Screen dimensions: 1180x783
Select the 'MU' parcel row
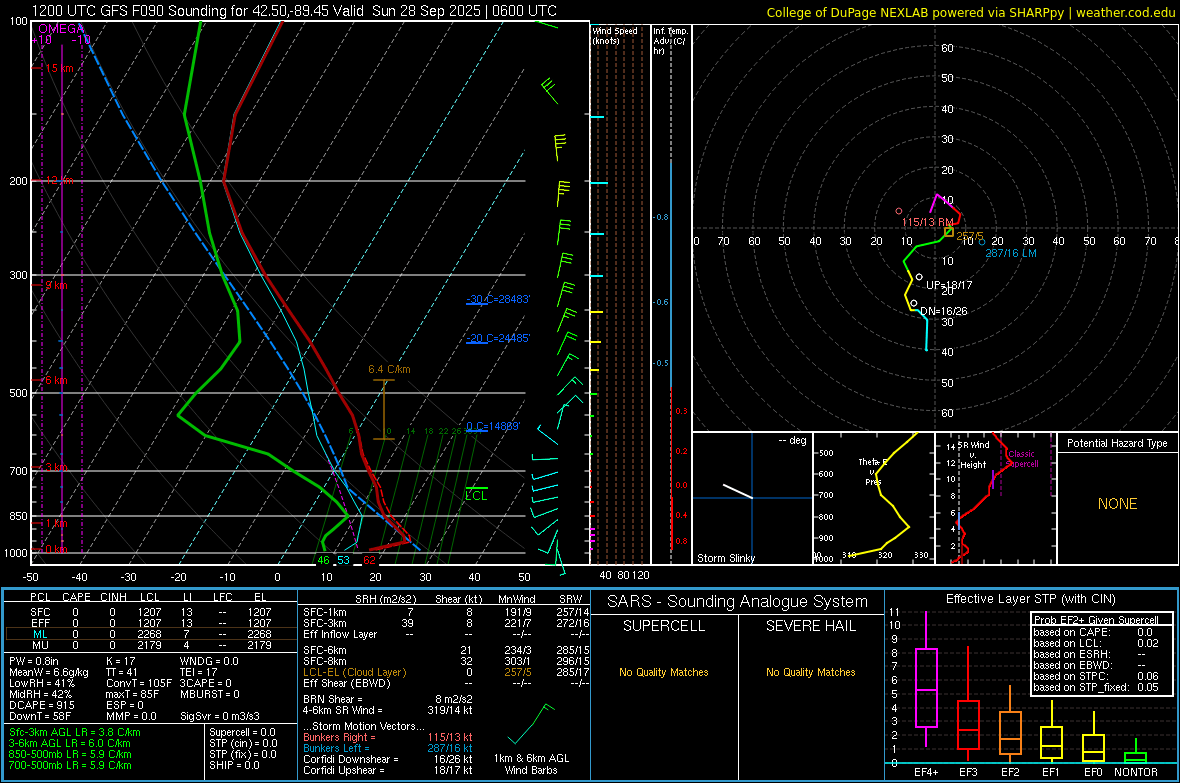click(150, 645)
